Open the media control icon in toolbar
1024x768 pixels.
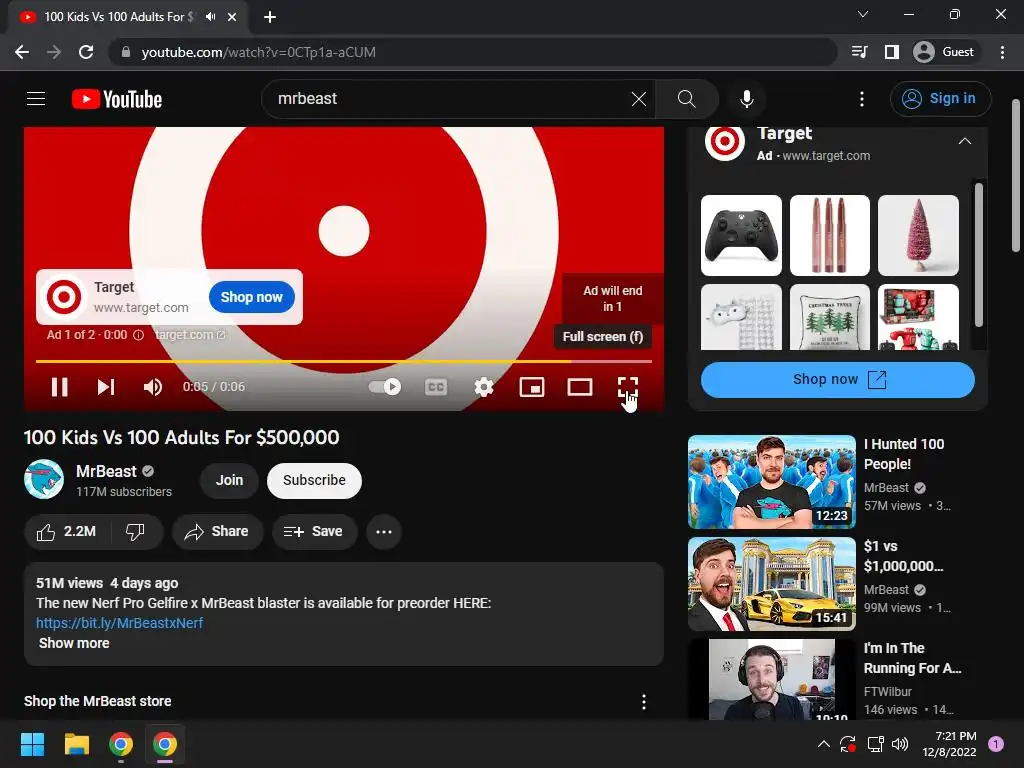(x=859, y=52)
